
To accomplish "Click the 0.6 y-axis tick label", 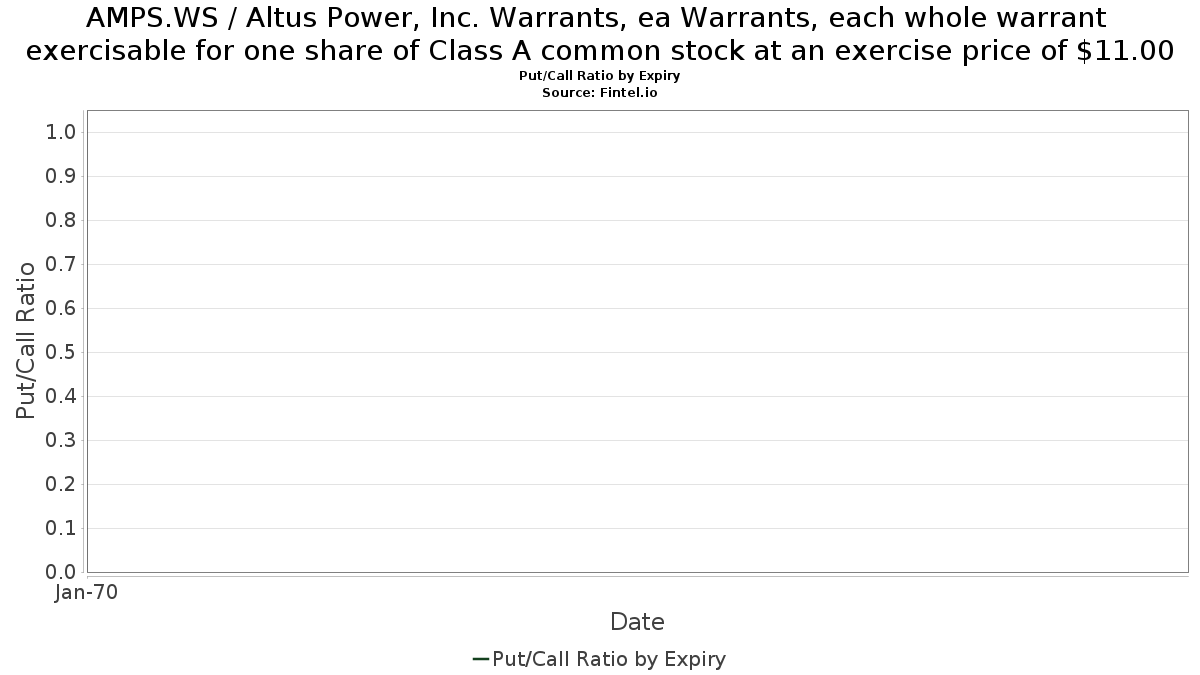I will [61, 308].
